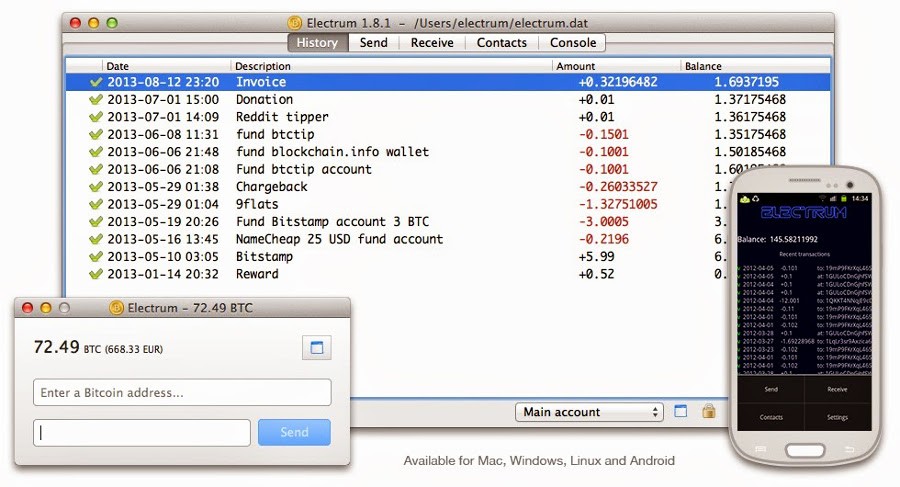Click the green zoom button of main window
This screenshot has height=487, width=900.
point(112,23)
